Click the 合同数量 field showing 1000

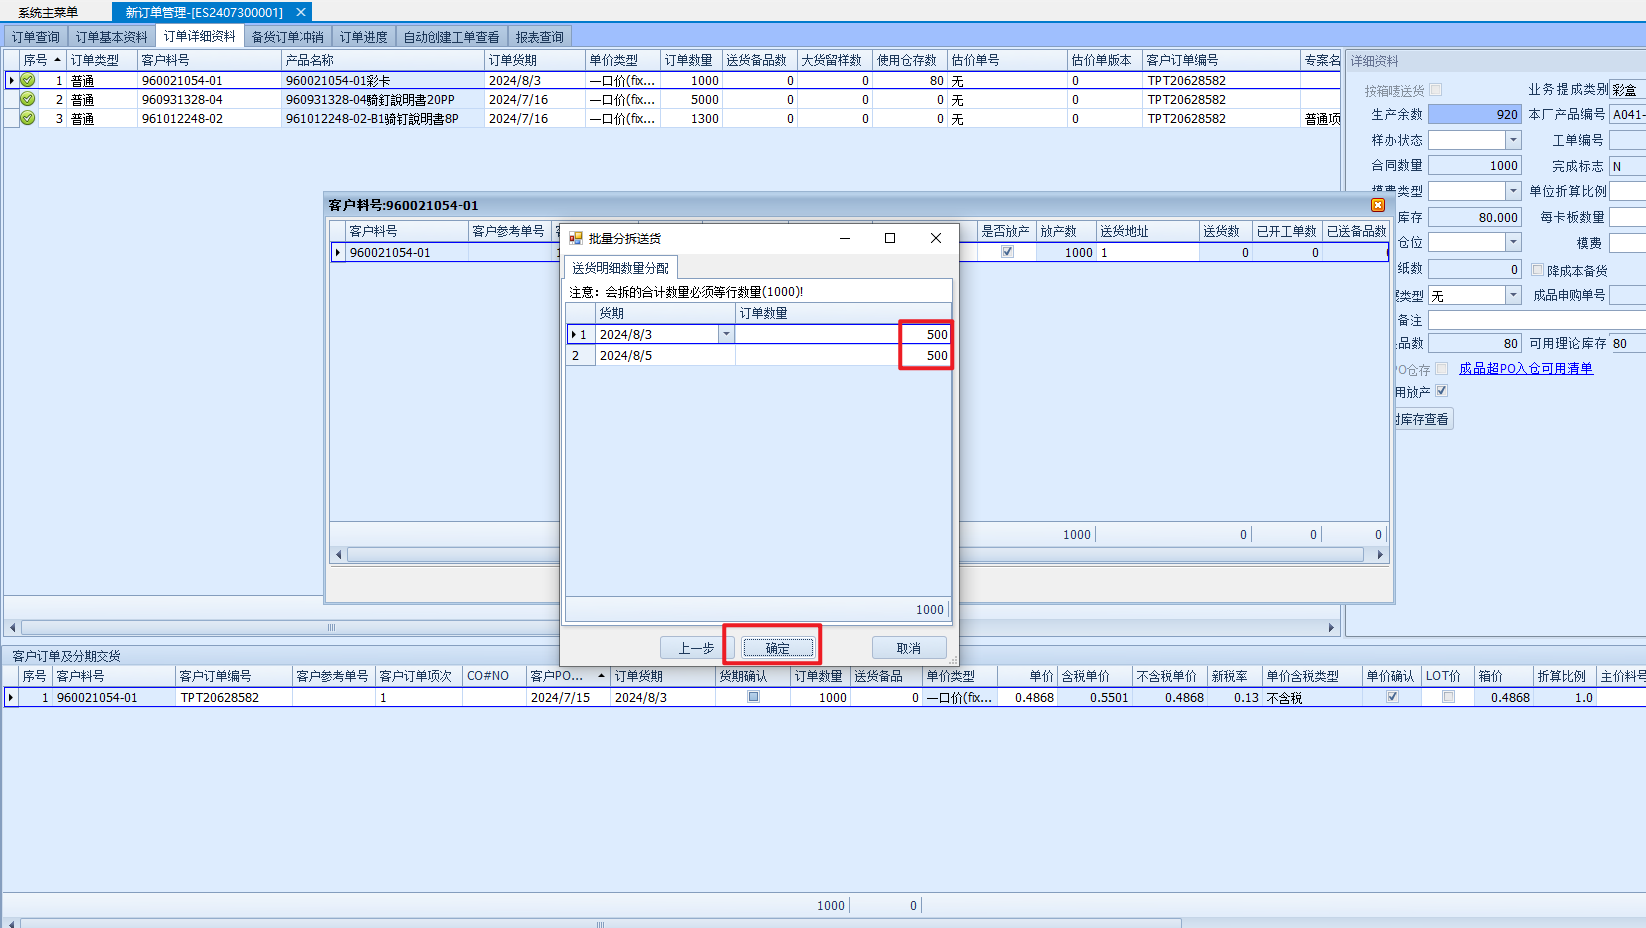[x=1475, y=166]
